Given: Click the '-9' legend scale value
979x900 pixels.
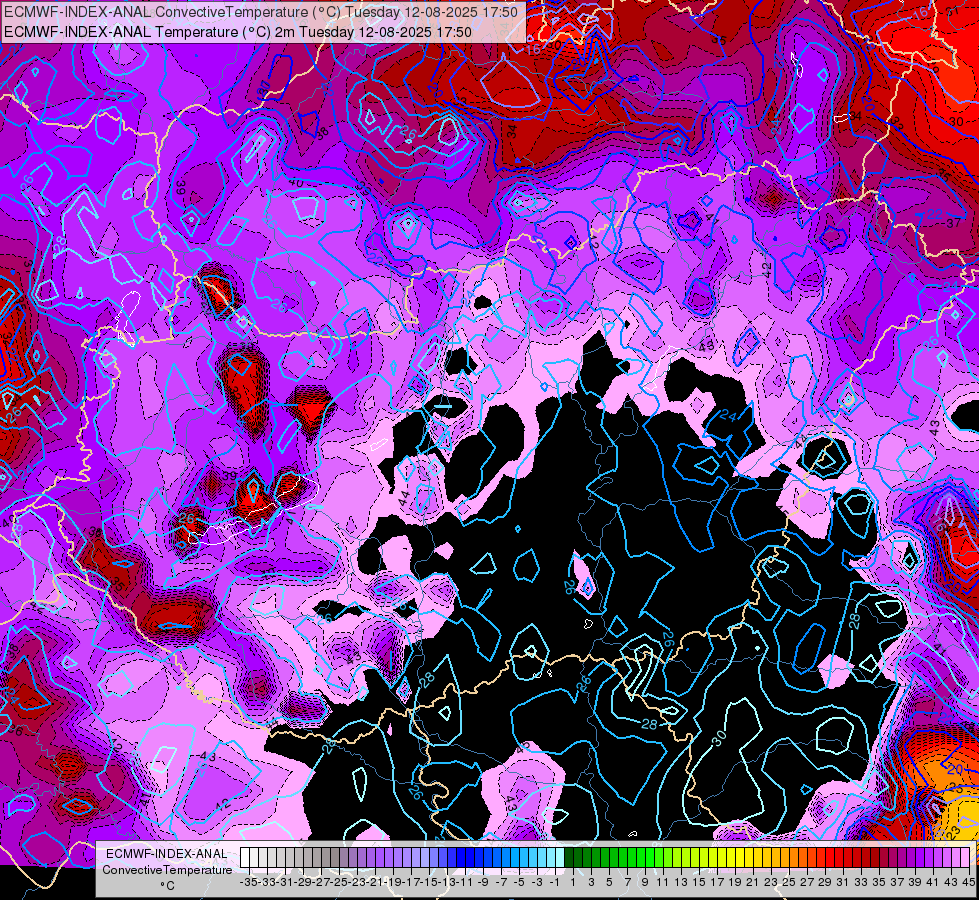Looking at the screenshot, I should 483,882.
